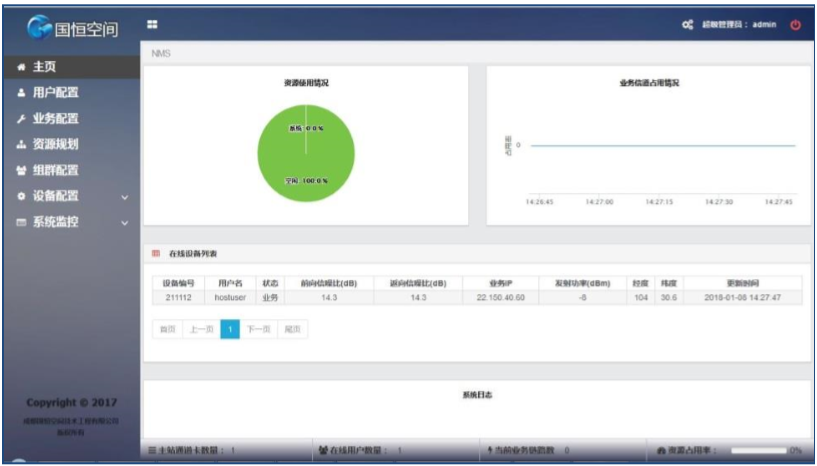Expand the 系统监控 submenu chevron
This screenshot has height=466, width=817.
click(x=125, y=223)
